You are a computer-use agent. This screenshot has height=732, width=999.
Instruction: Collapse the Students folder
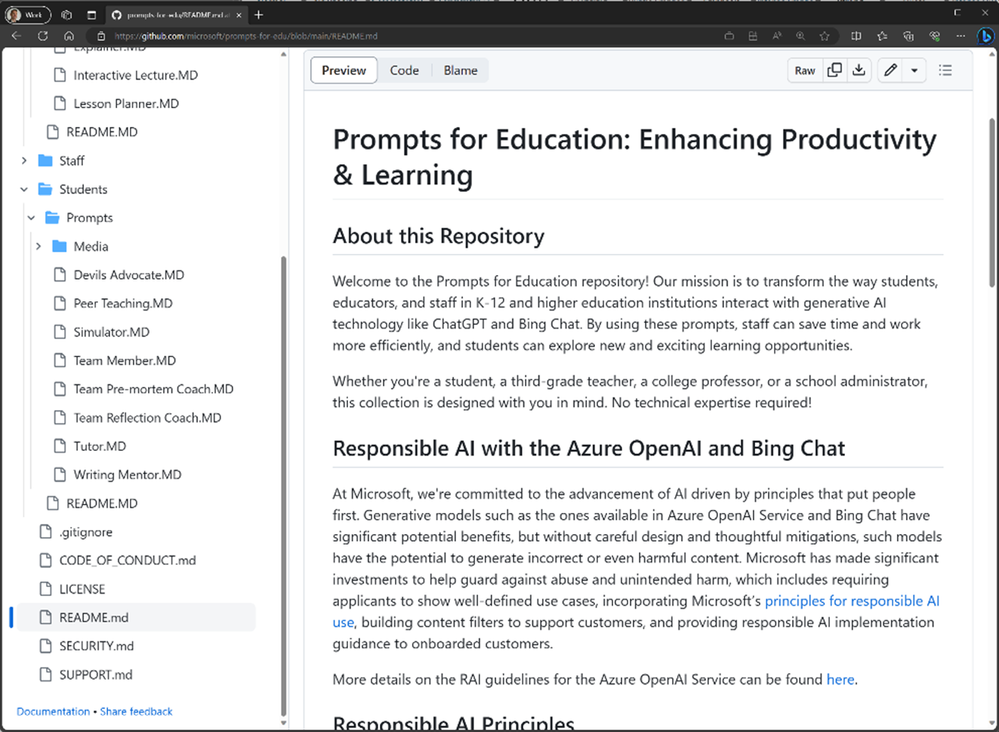(x=24, y=189)
